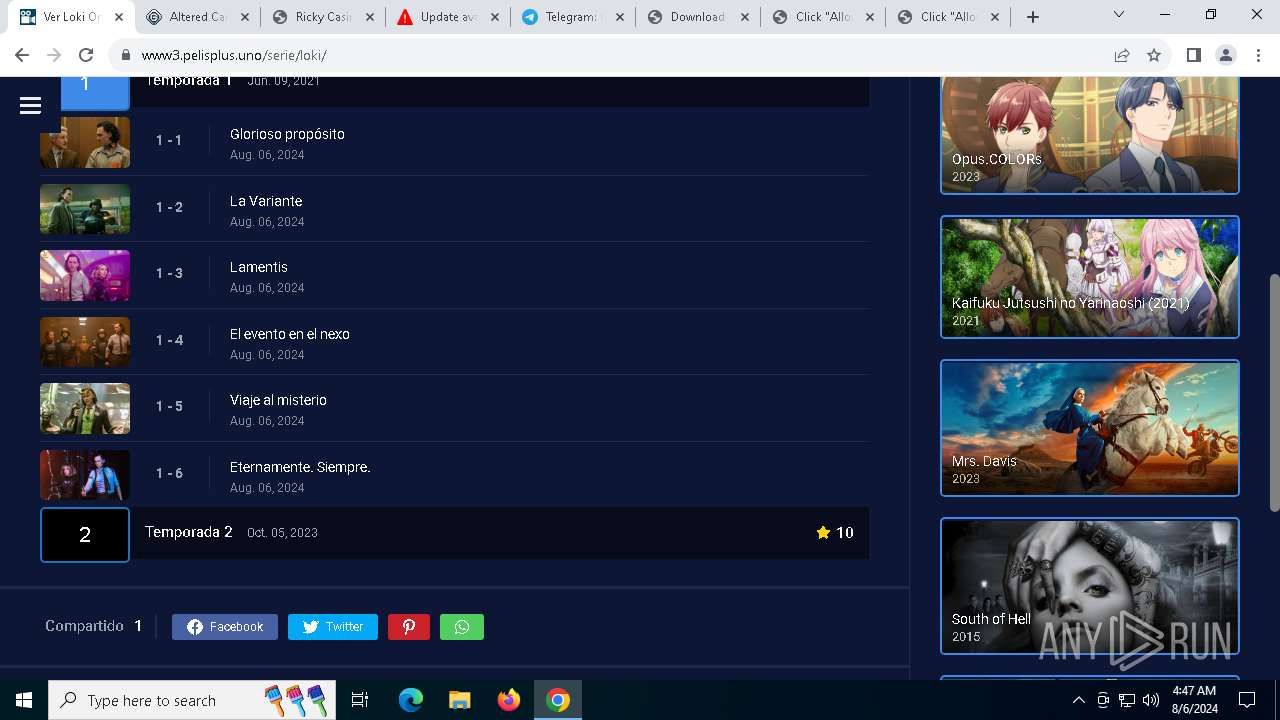The width and height of the screenshot is (1280, 720).
Task: Click thumbnail of episode 1-2
Action: point(85,209)
